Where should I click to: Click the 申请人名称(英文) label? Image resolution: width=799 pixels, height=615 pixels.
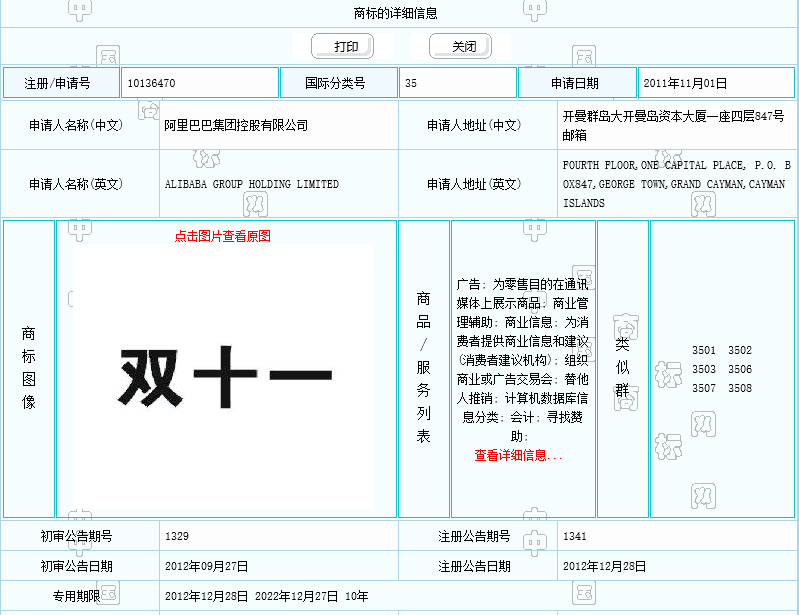click(x=76, y=184)
